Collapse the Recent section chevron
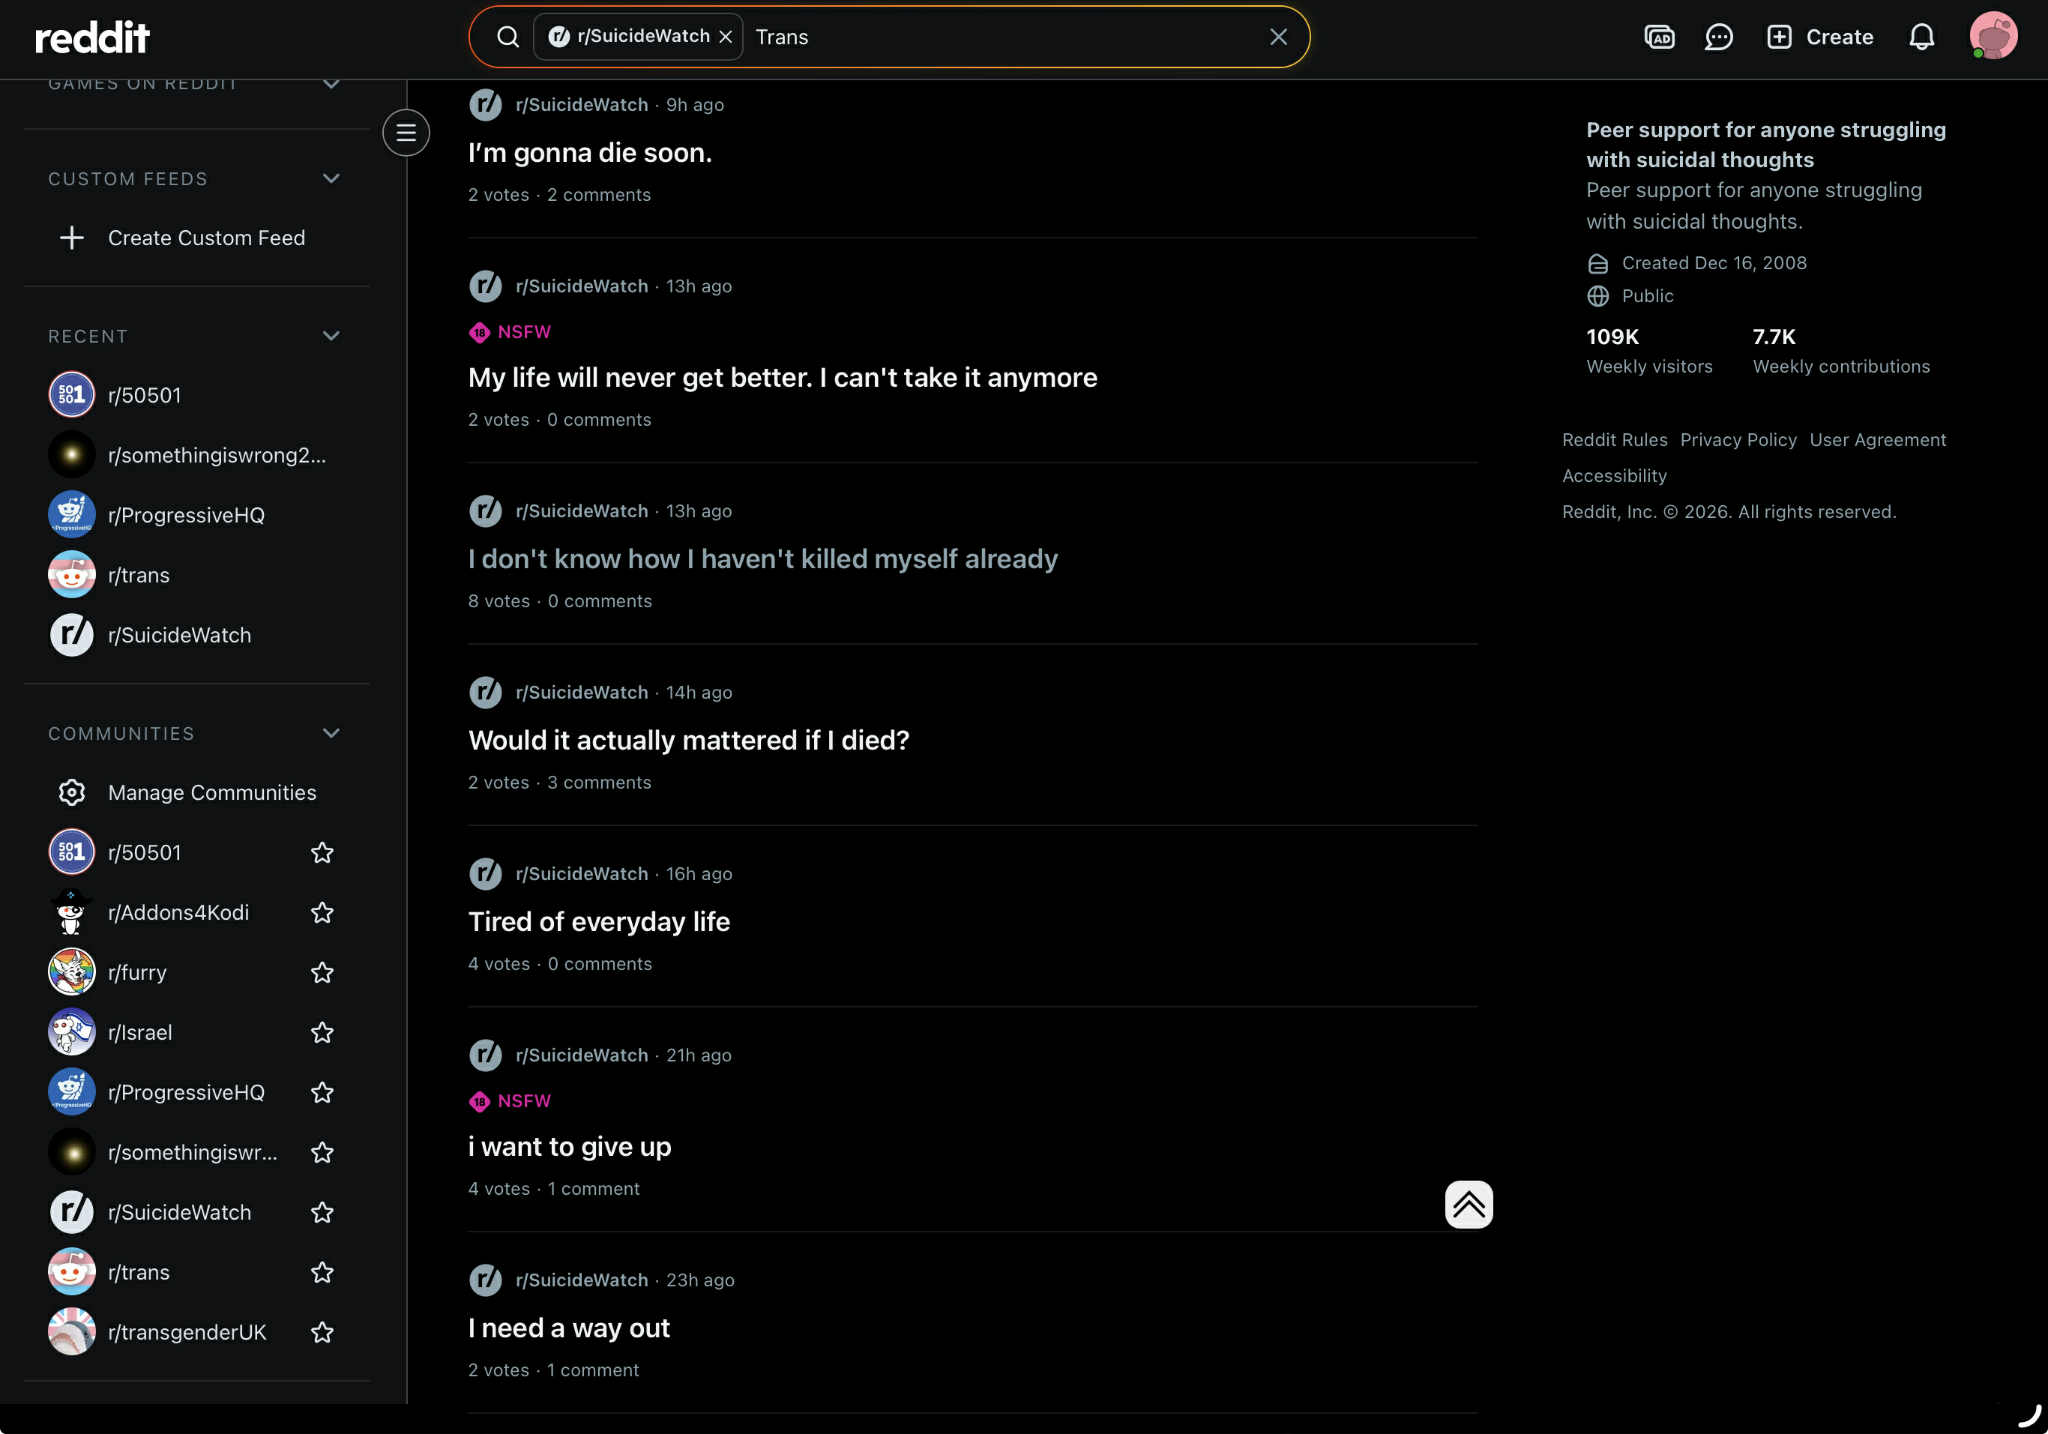The width and height of the screenshot is (2048, 1434). pyautogui.click(x=331, y=336)
